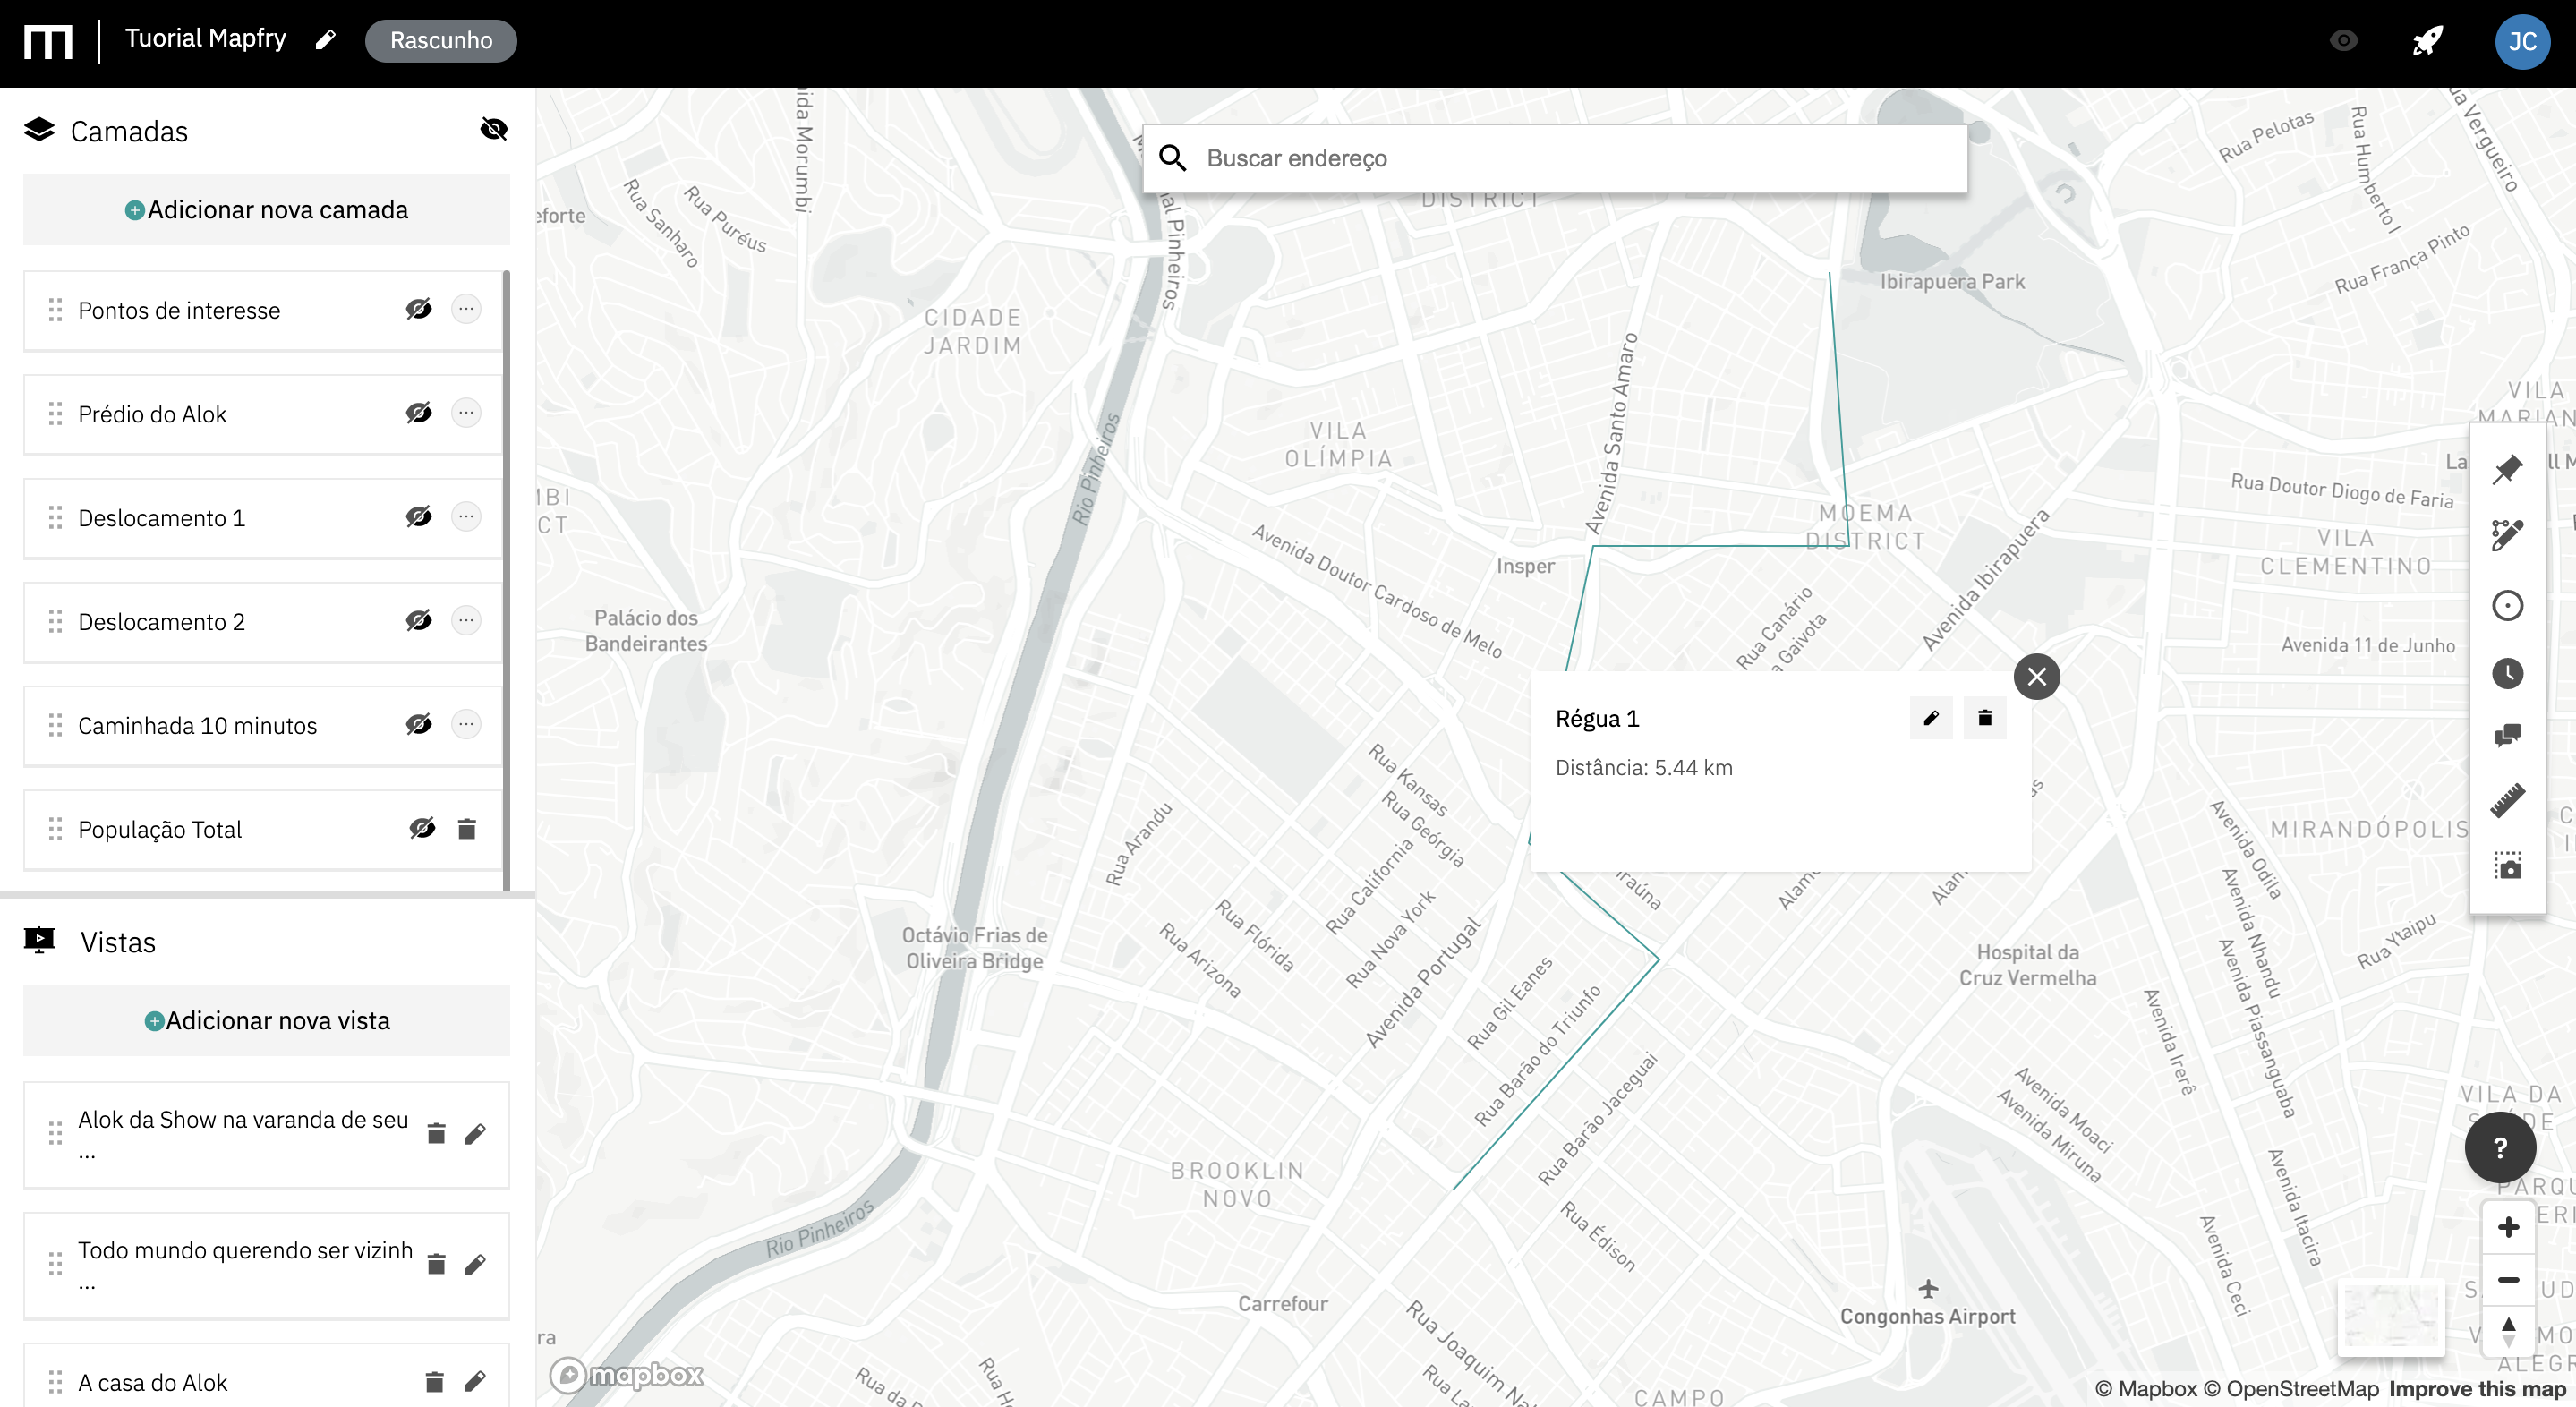Open options menu for Prédio do Alok

point(466,413)
